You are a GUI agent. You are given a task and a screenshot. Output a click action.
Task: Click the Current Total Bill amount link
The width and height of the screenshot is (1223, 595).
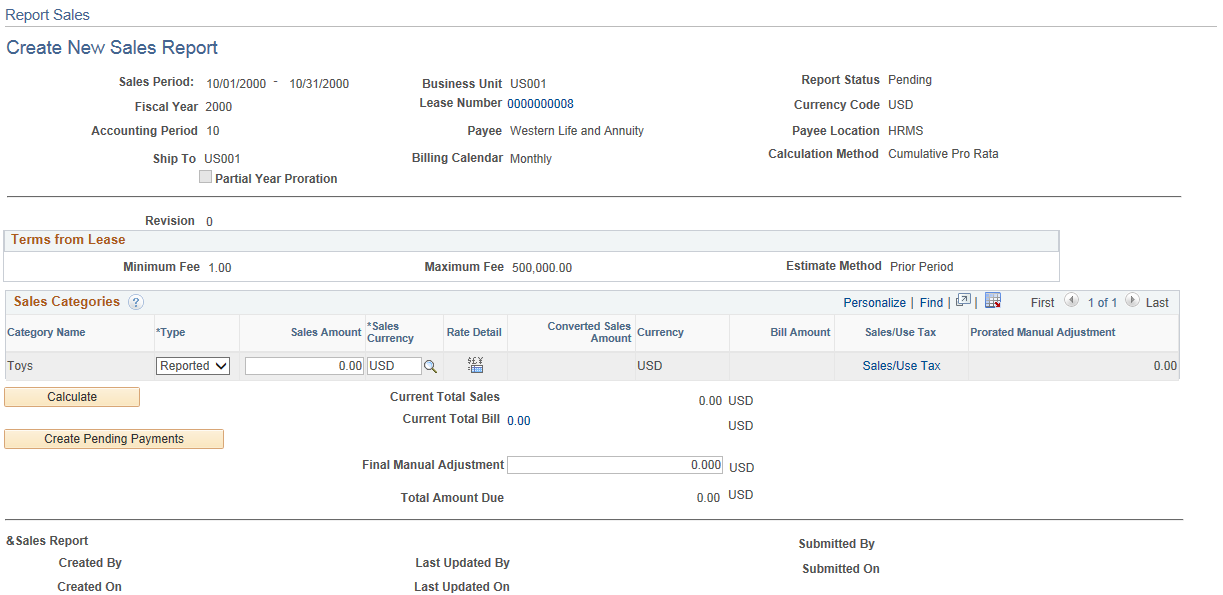[518, 420]
